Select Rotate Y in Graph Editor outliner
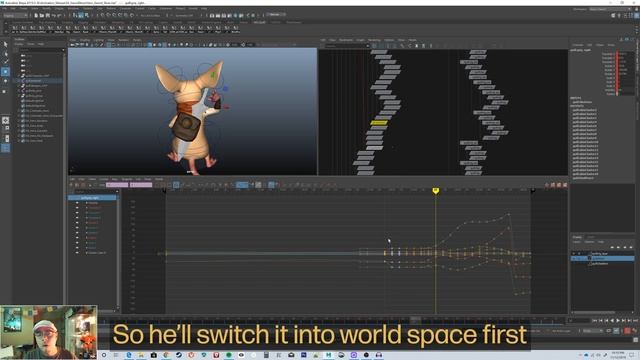640x360 pixels. 93,228
